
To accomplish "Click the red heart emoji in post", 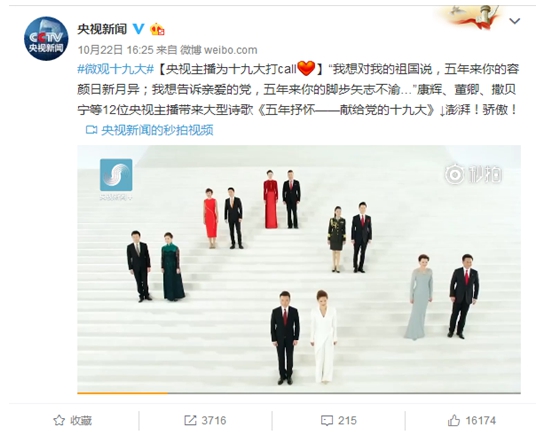I will (306, 68).
